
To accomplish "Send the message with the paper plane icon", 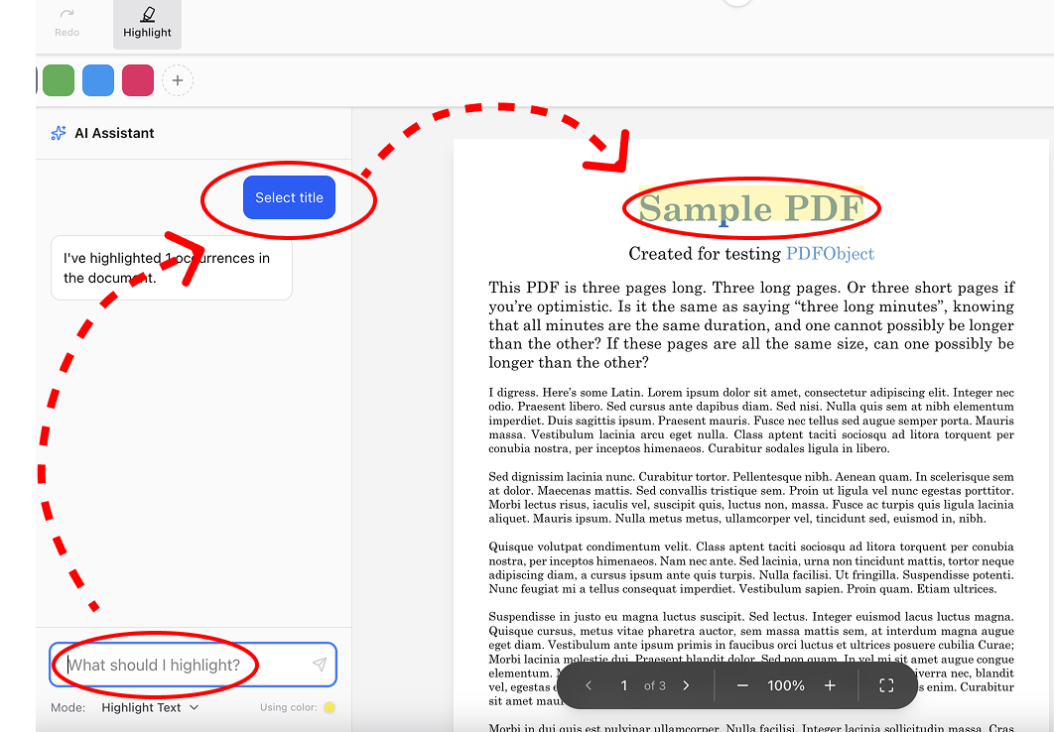I will pos(319,664).
